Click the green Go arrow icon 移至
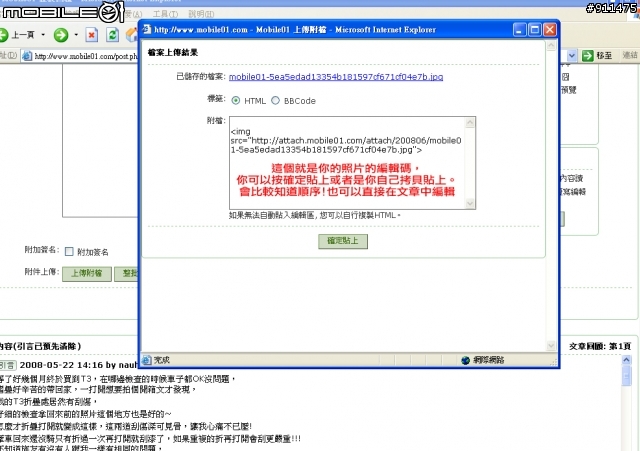This screenshot has height=451, width=640. [x=587, y=56]
